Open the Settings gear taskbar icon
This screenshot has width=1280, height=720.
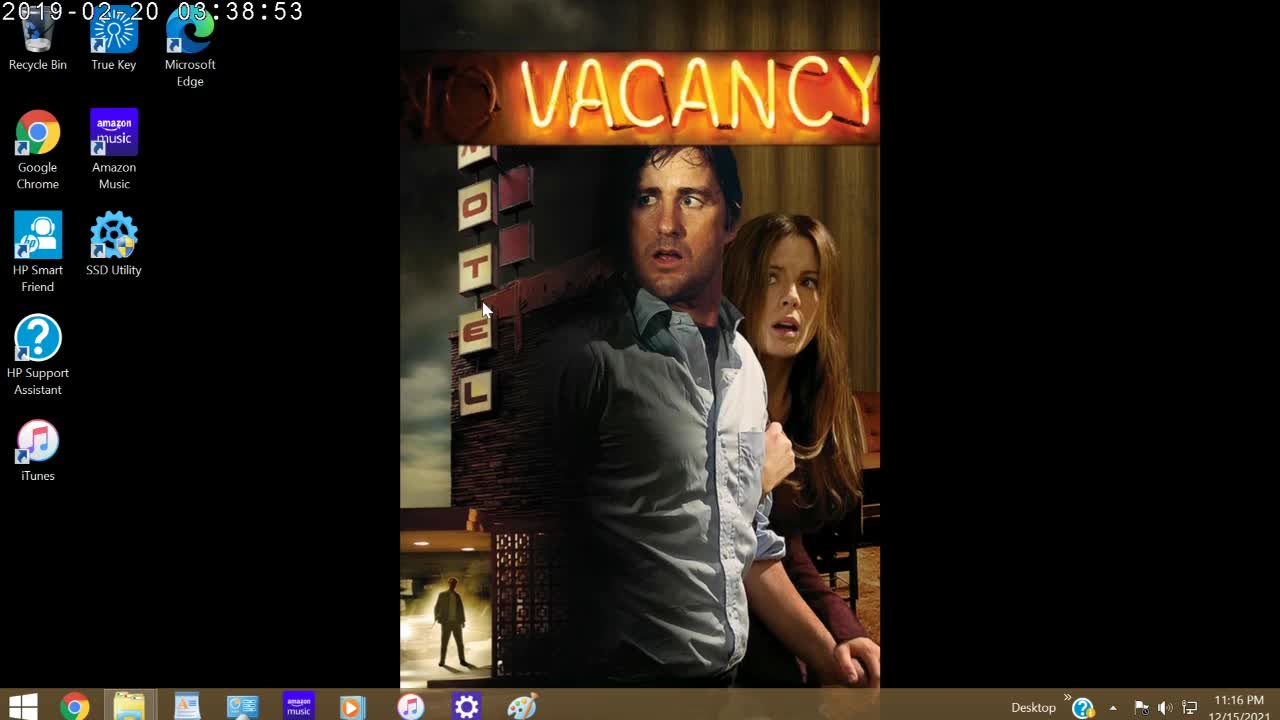pyautogui.click(x=467, y=707)
